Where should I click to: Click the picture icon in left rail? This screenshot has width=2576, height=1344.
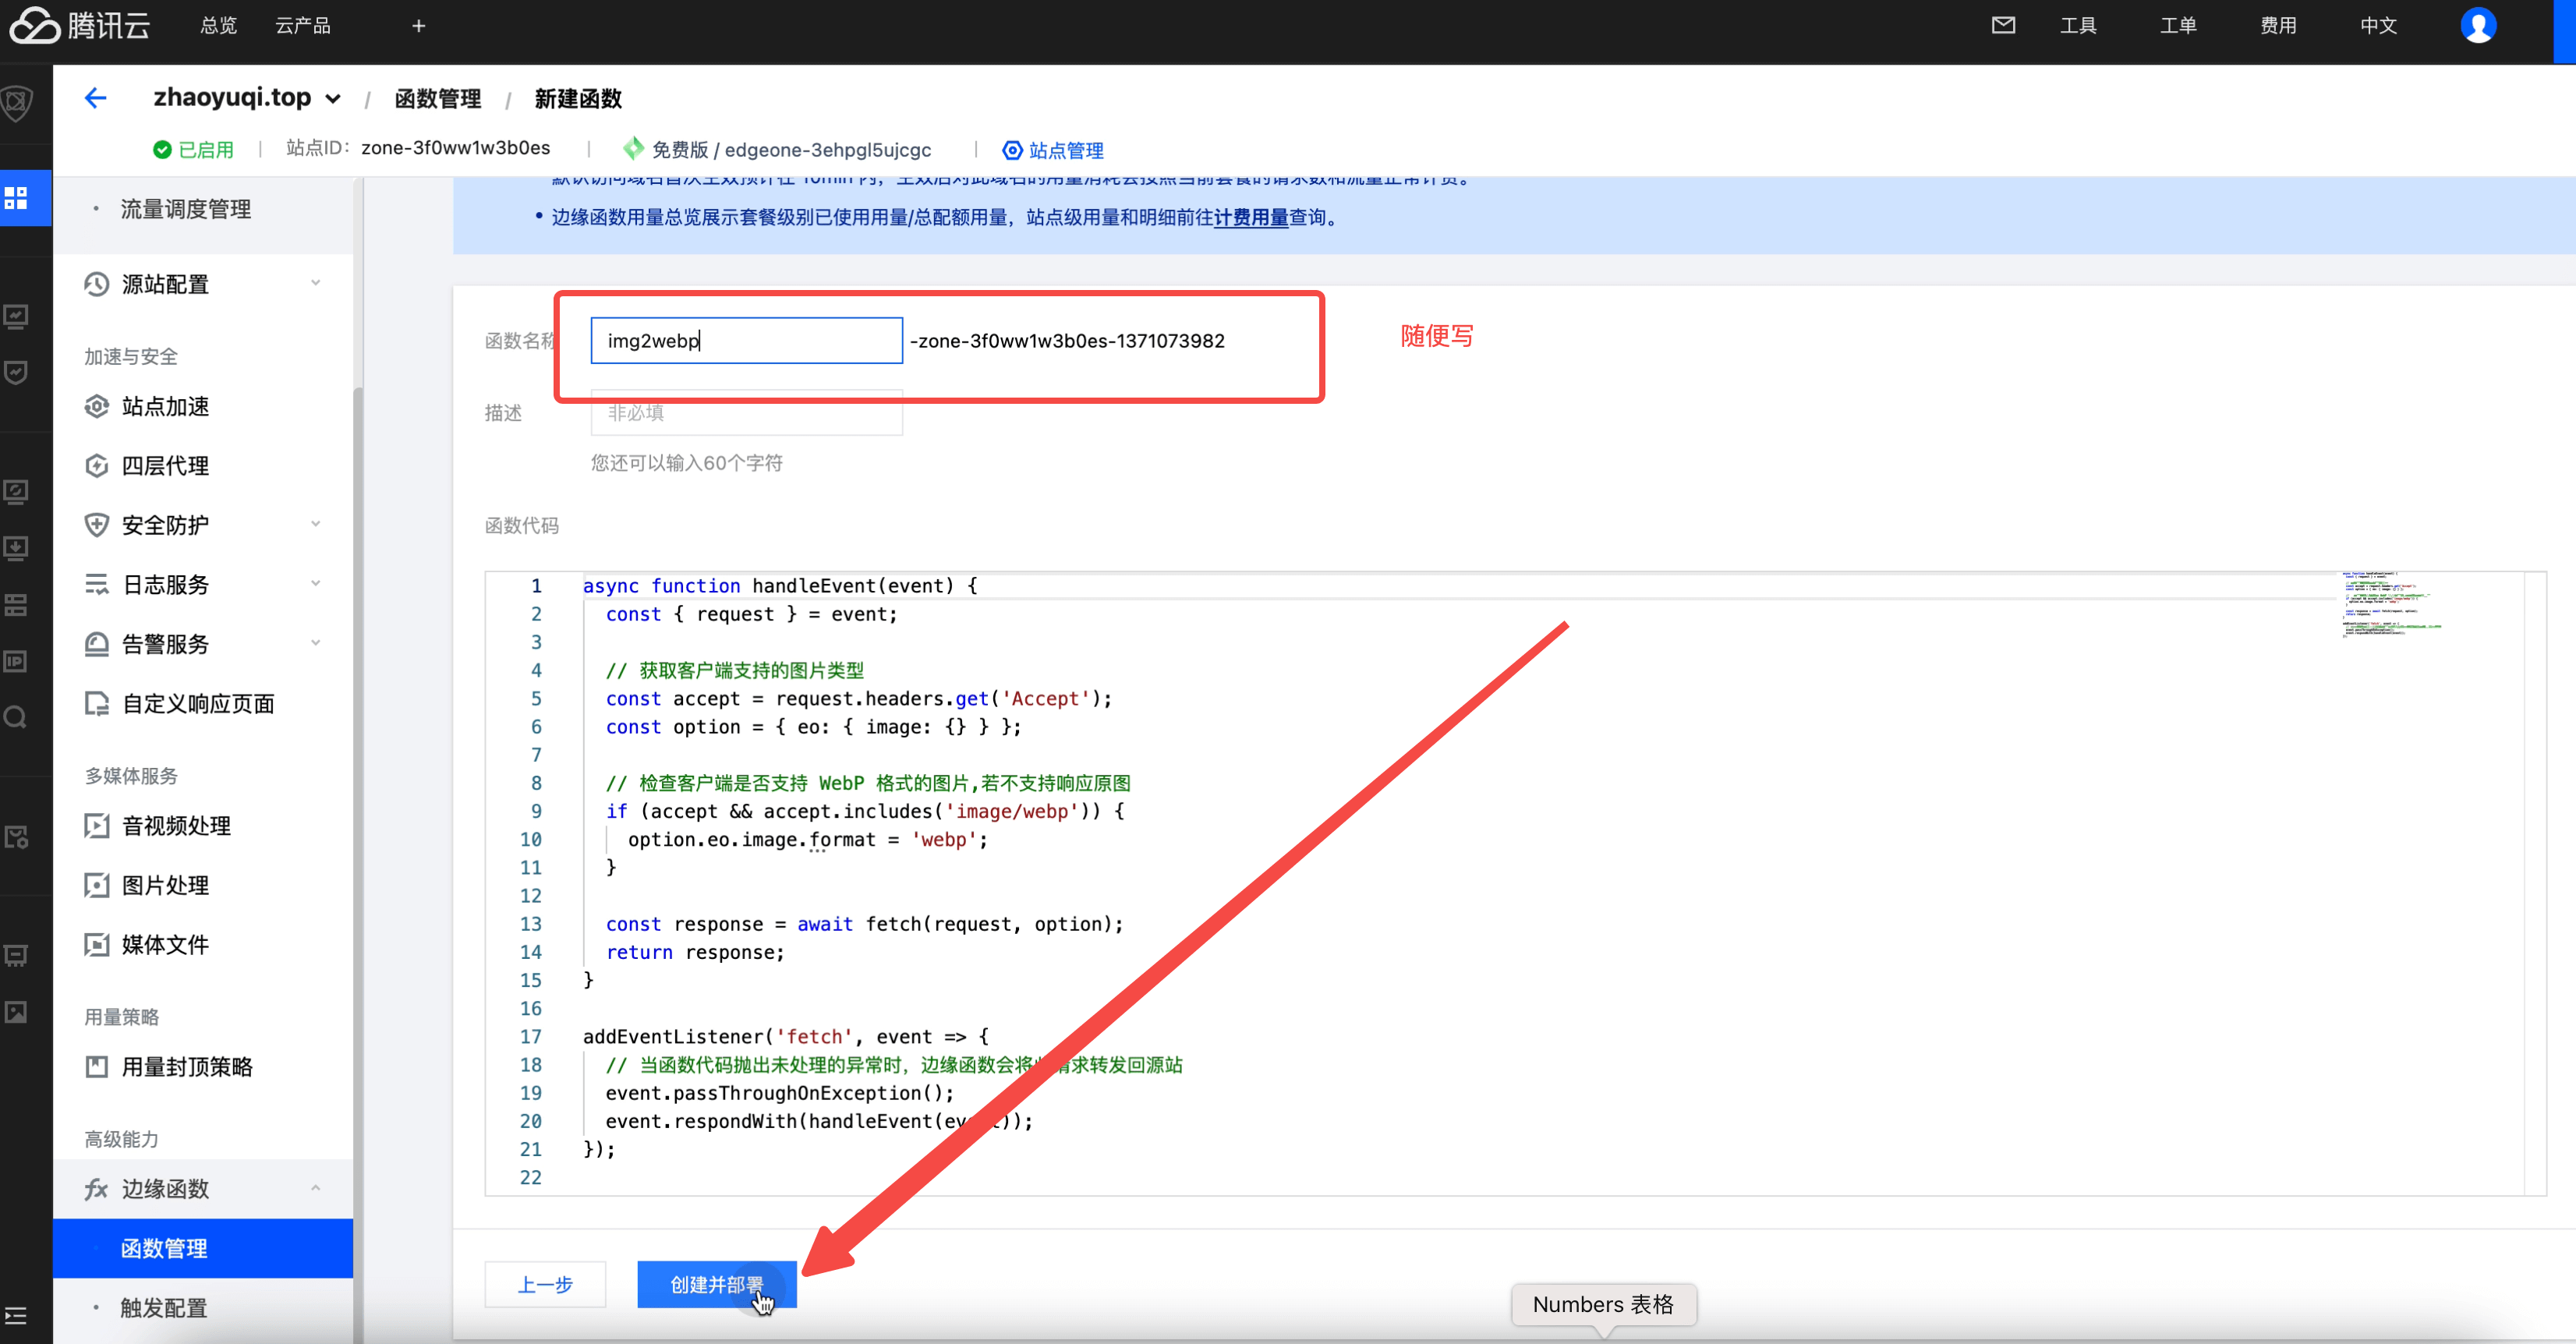pyautogui.click(x=15, y=1012)
